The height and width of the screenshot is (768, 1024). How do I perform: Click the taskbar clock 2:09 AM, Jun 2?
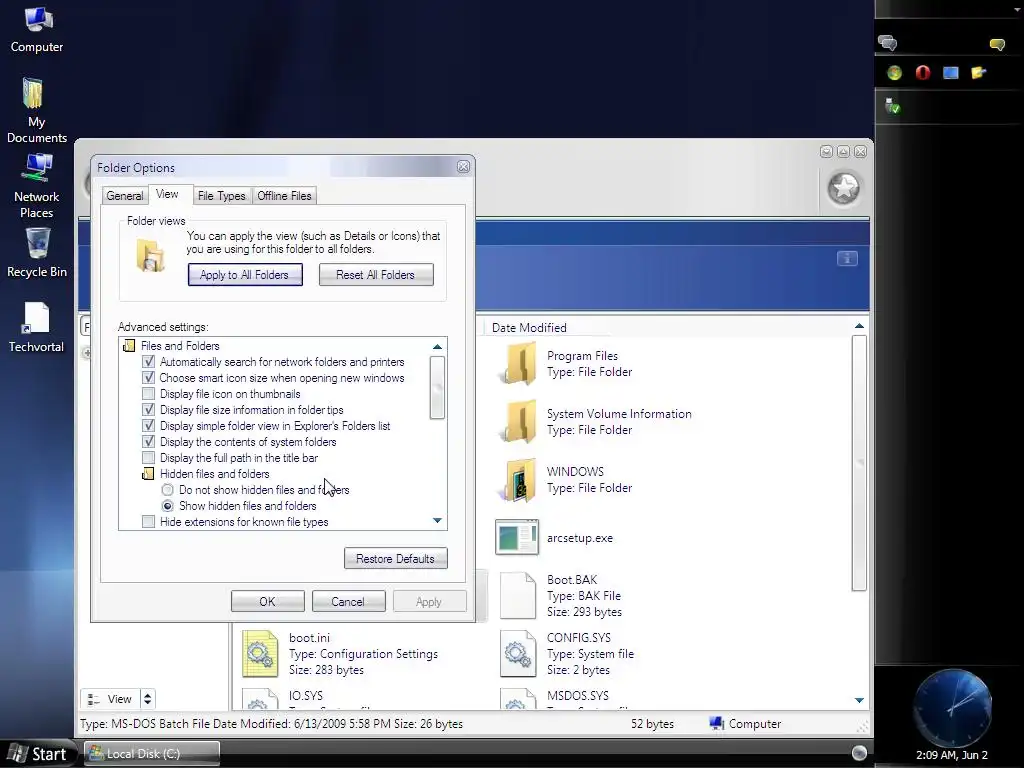[x=952, y=755]
